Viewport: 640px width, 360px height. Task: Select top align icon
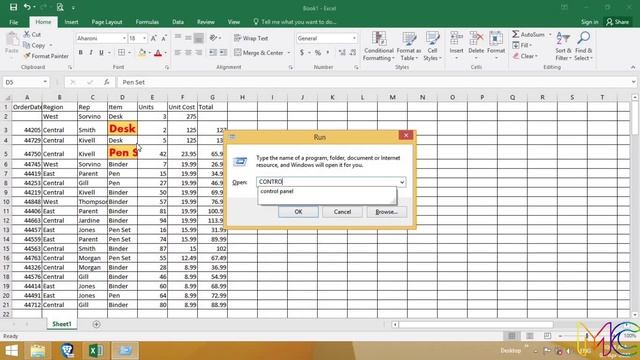pyautogui.click(x=178, y=38)
